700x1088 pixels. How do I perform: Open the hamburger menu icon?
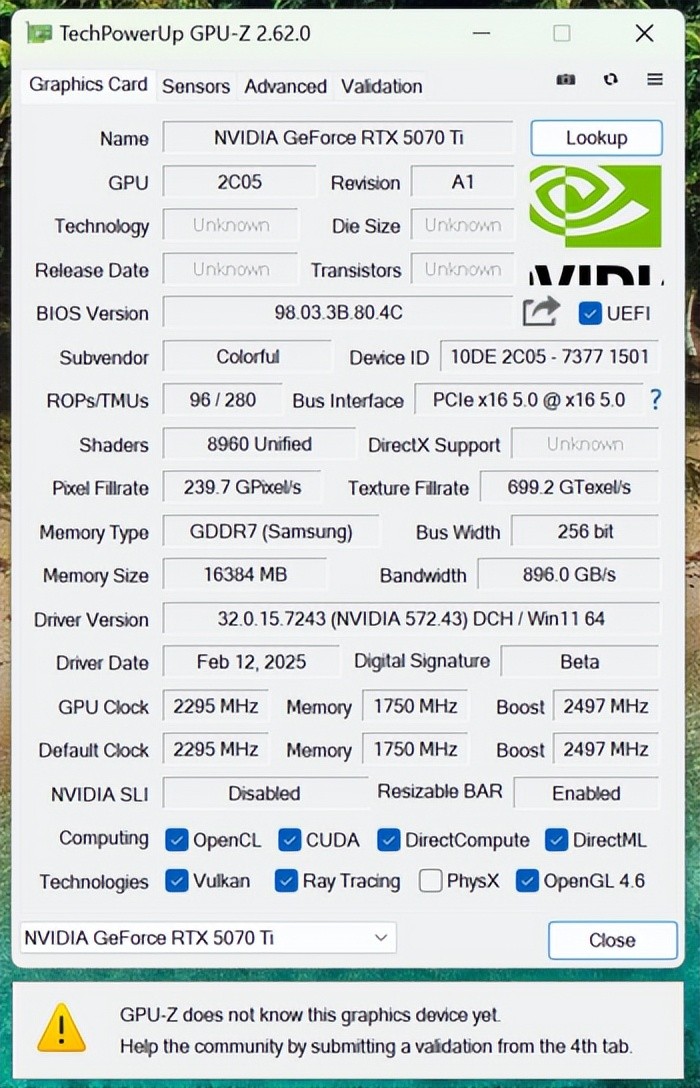(x=655, y=80)
